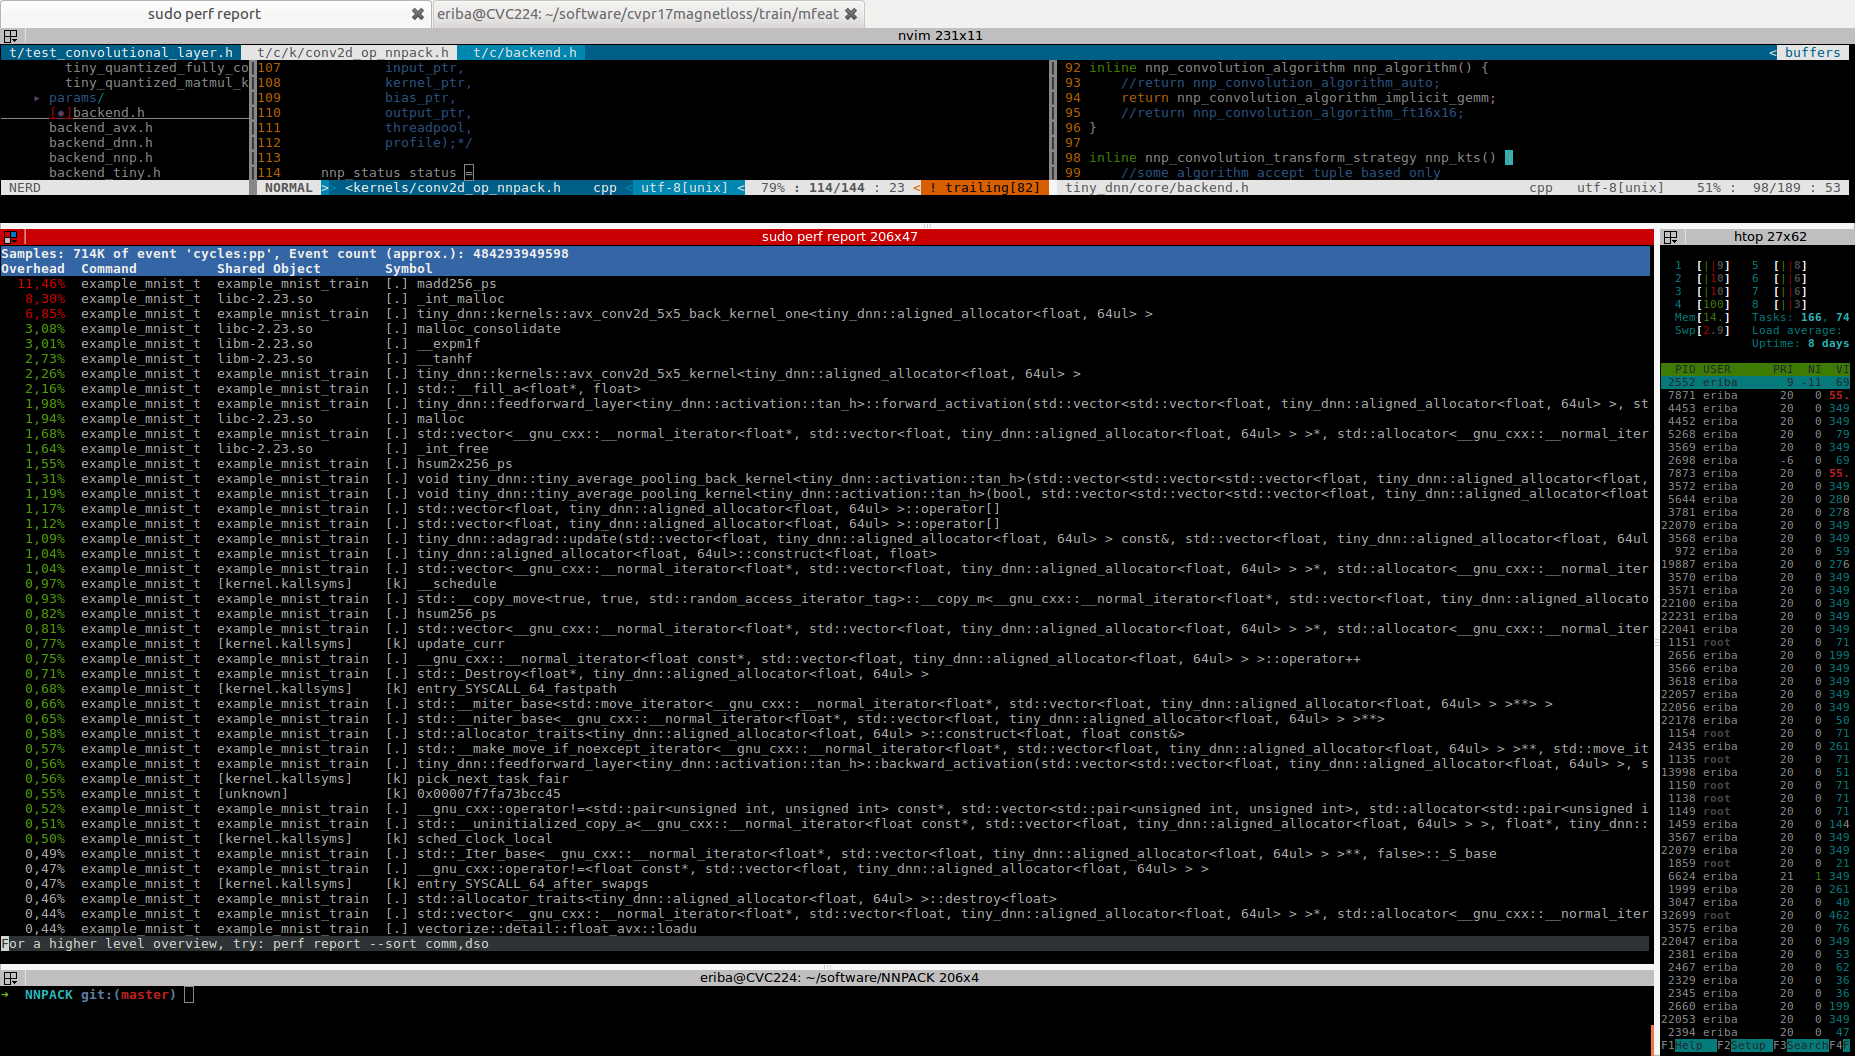Select the __schedule kernel row in perf report
Image resolution: width=1855 pixels, height=1056 pixels.
[x=825, y=584]
